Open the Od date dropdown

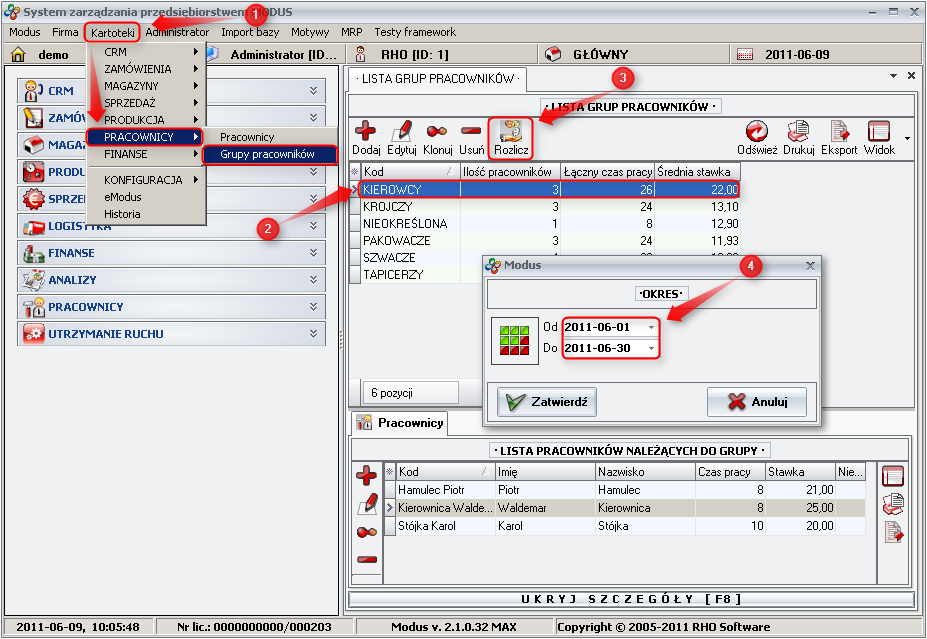[x=652, y=327]
